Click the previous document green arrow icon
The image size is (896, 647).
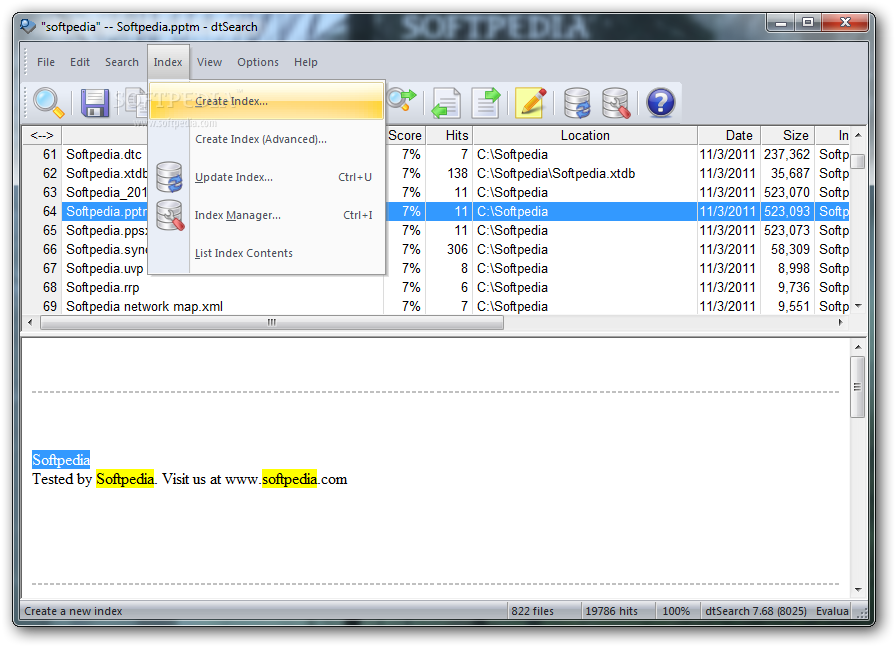[446, 103]
